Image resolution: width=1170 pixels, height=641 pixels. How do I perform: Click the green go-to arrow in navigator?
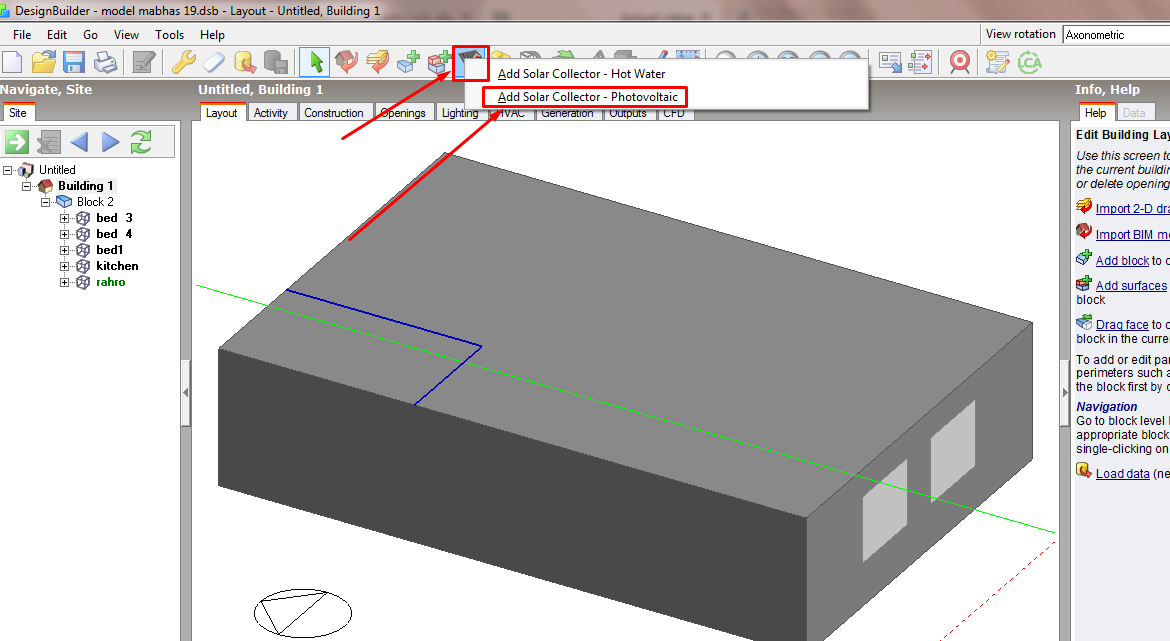pos(16,141)
